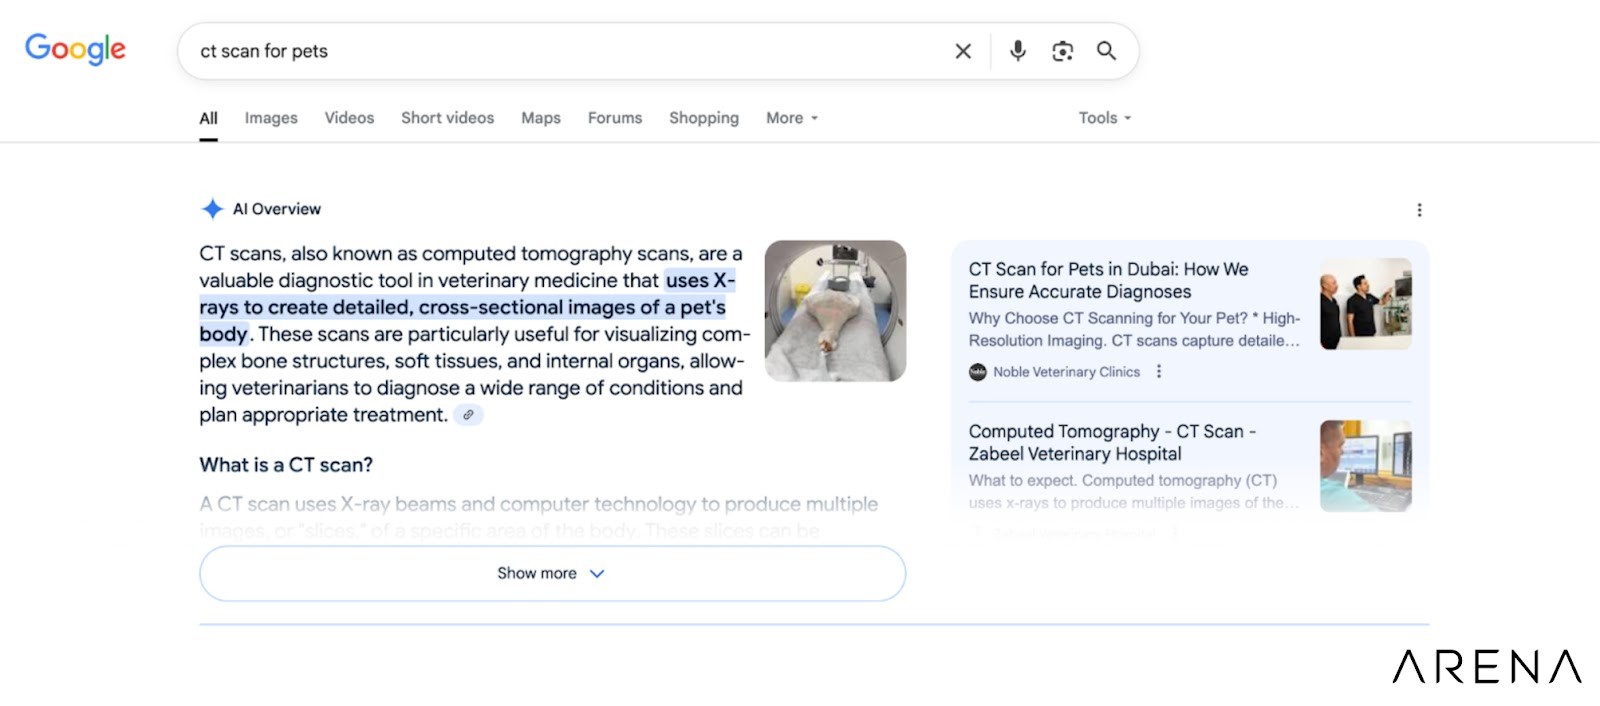Submit search with magnifying glass icon

(1106, 51)
